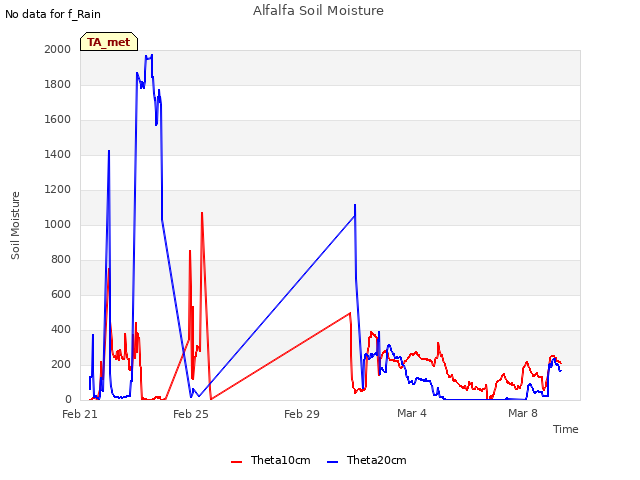Click the 200 y-axis tick label
The width and height of the screenshot is (640, 480).
pos(61,365)
